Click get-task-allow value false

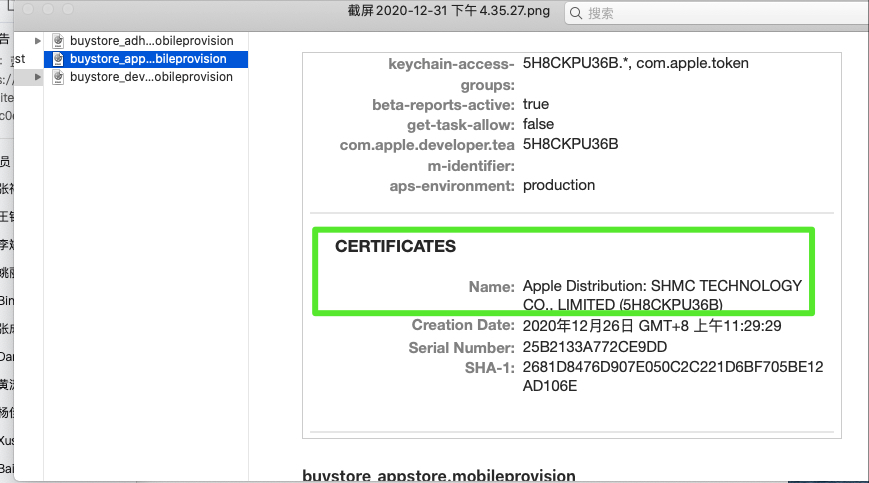pyautogui.click(x=538, y=124)
